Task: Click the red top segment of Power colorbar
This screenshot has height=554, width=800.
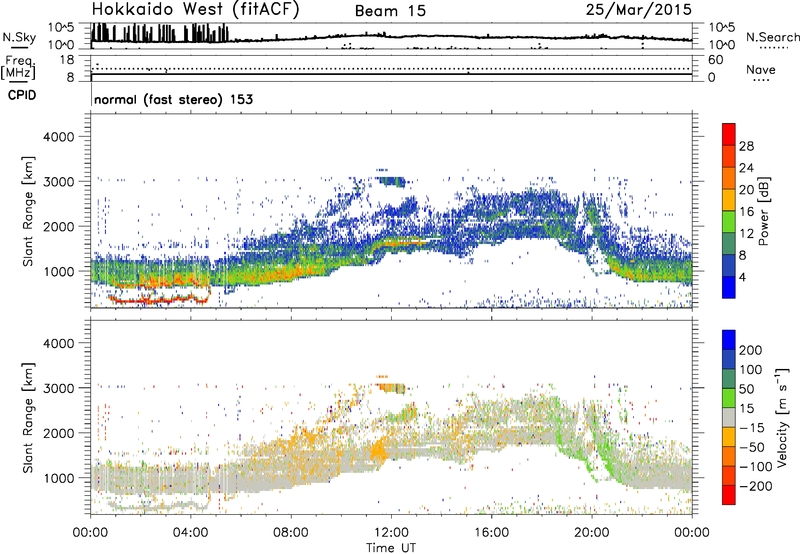Action: click(729, 134)
